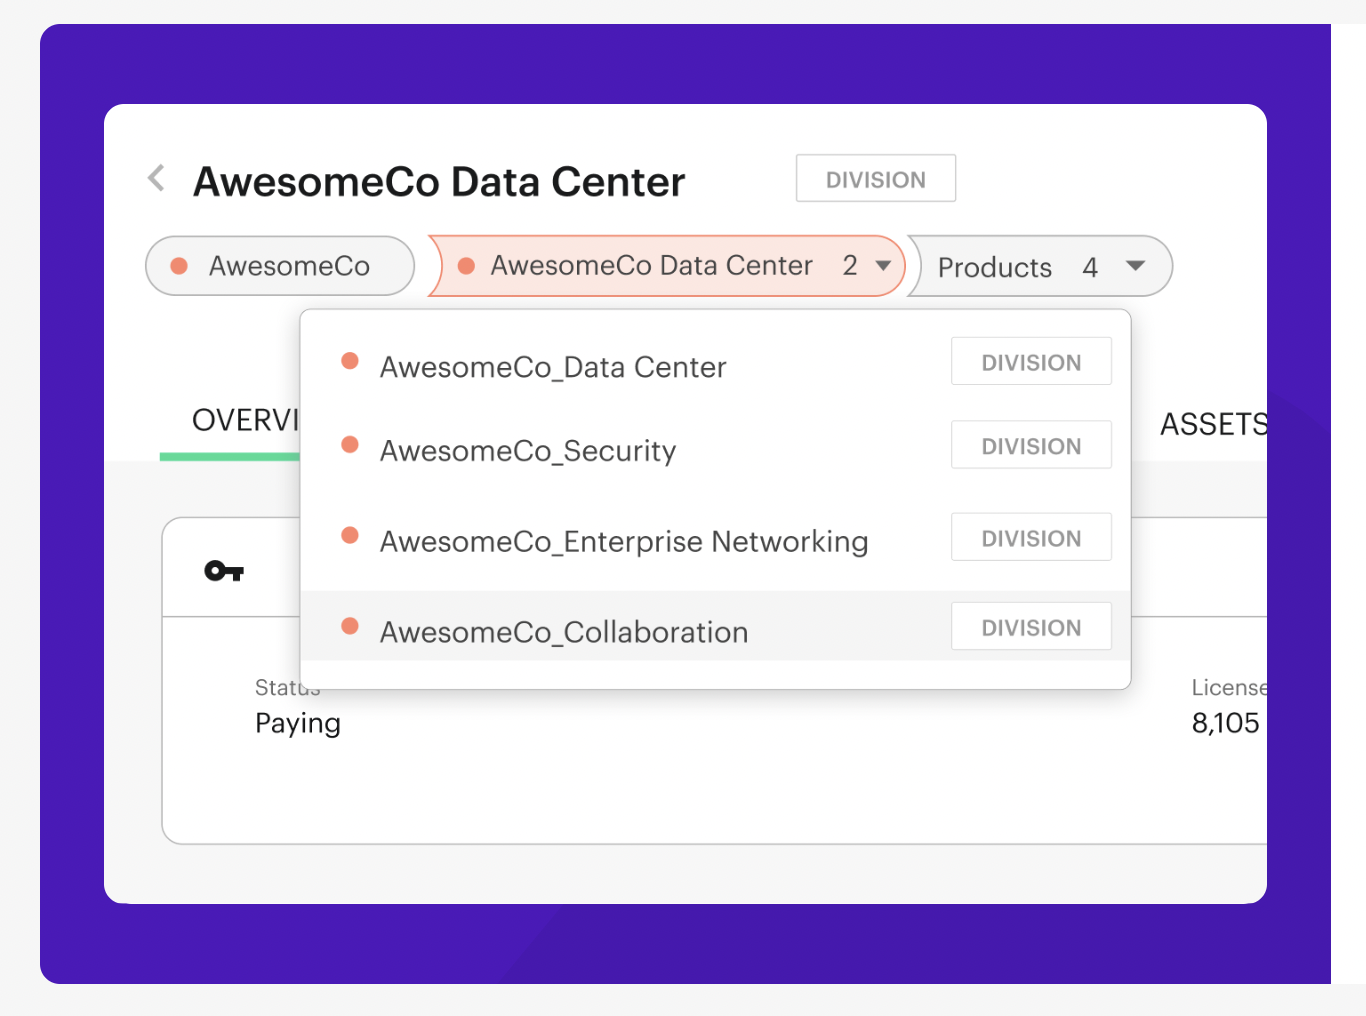
Task: Click DIVISION tag on AwesomeCo_Collaboration row
Action: point(1031,627)
